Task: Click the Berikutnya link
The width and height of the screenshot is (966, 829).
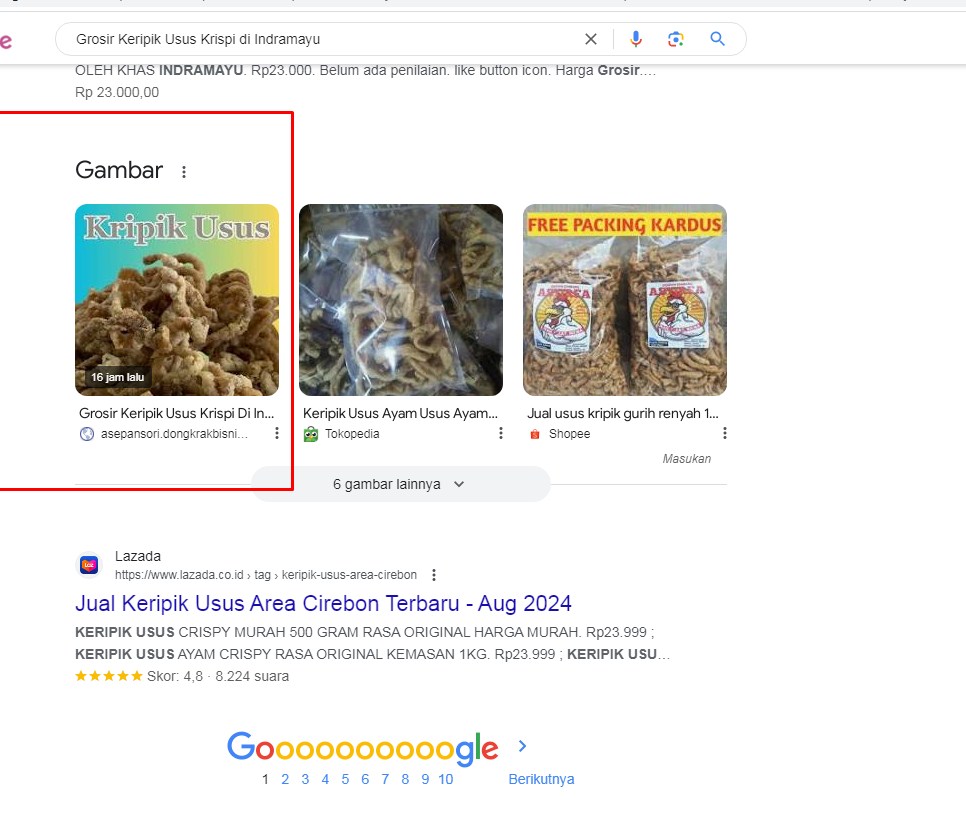Action: coord(541,779)
